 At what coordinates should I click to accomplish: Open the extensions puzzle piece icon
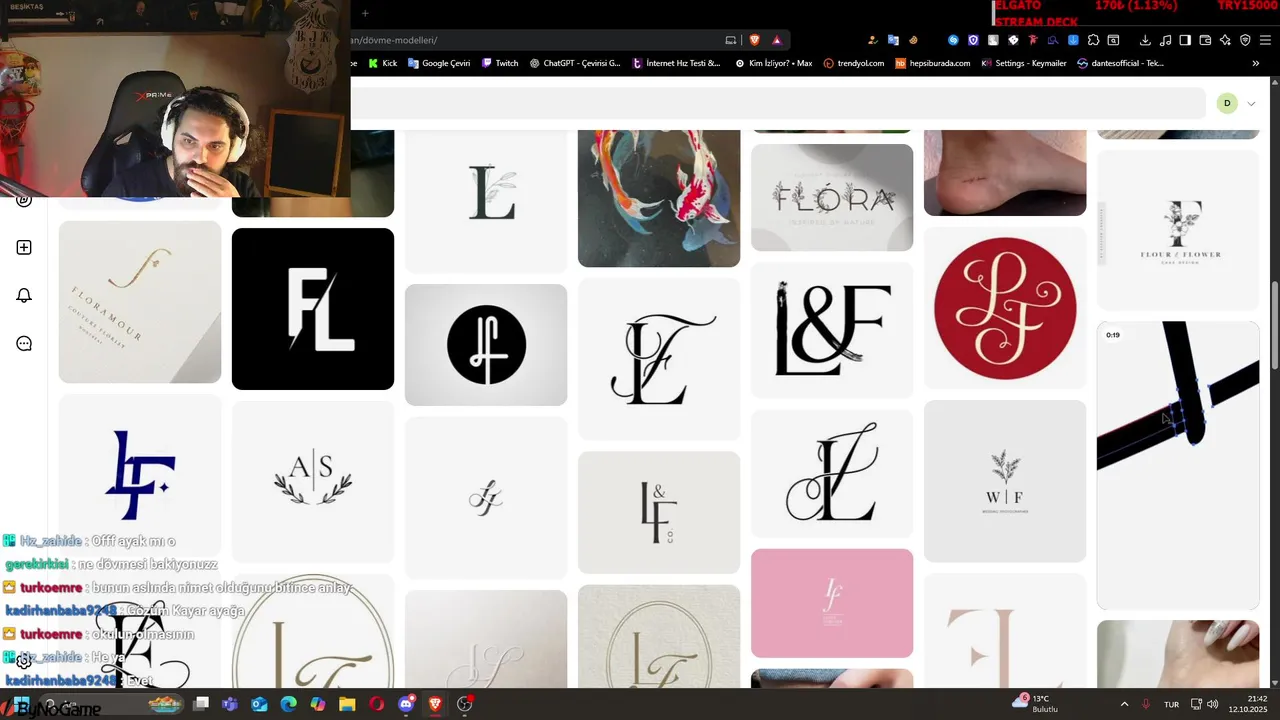pyautogui.click(x=1093, y=40)
